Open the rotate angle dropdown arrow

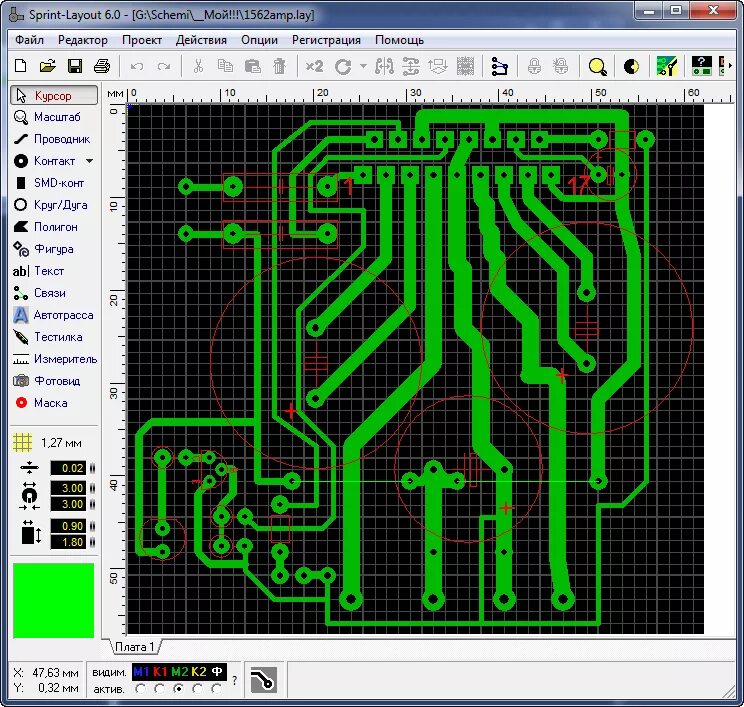(363, 66)
